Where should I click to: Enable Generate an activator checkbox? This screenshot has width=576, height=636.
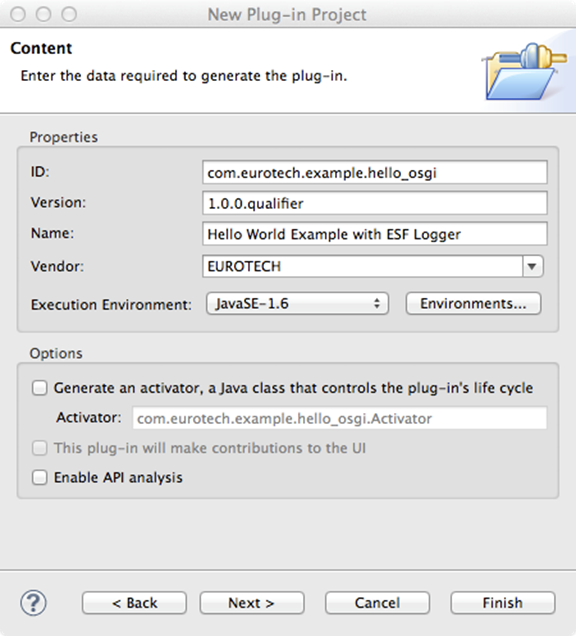click(x=40, y=388)
